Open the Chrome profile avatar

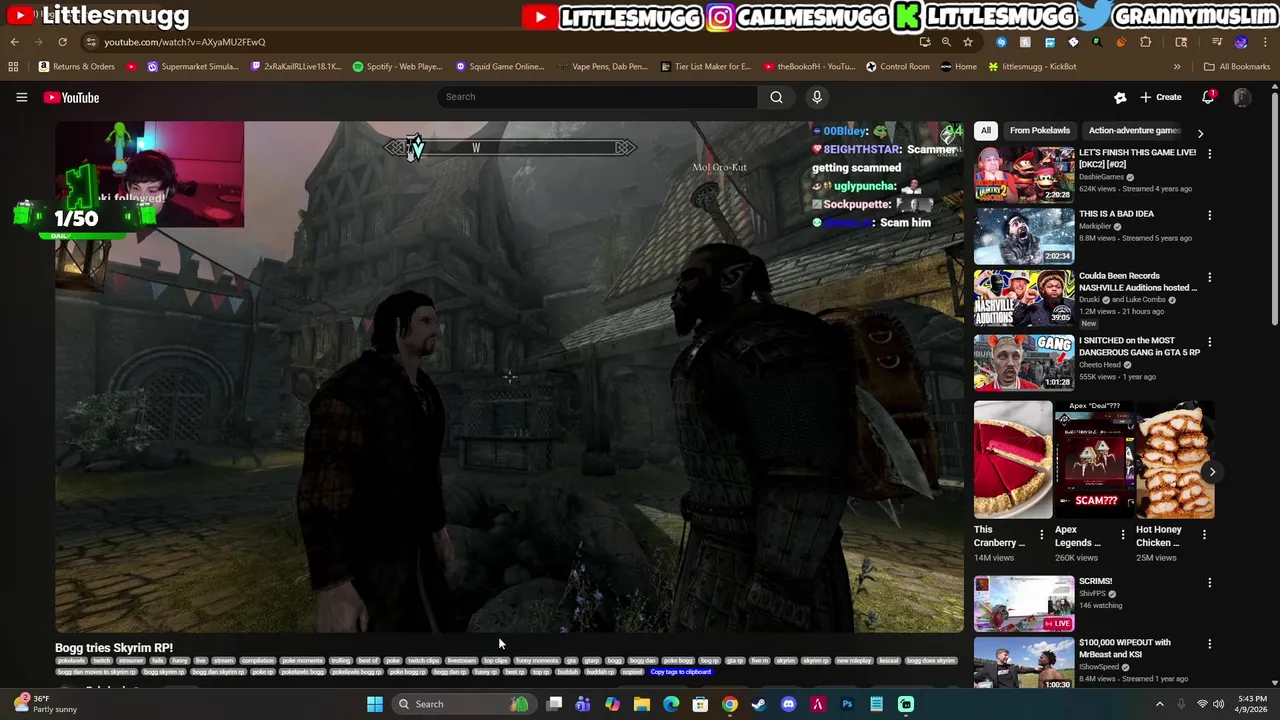1241,42
